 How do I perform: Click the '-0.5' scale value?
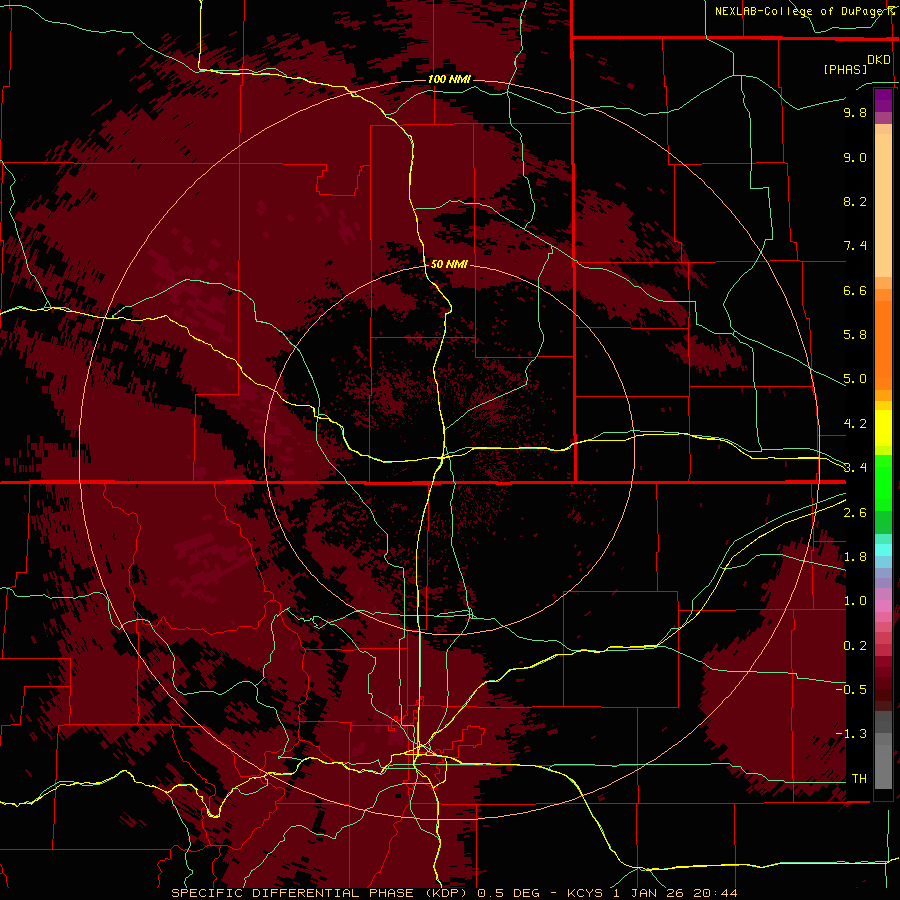(851, 689)
